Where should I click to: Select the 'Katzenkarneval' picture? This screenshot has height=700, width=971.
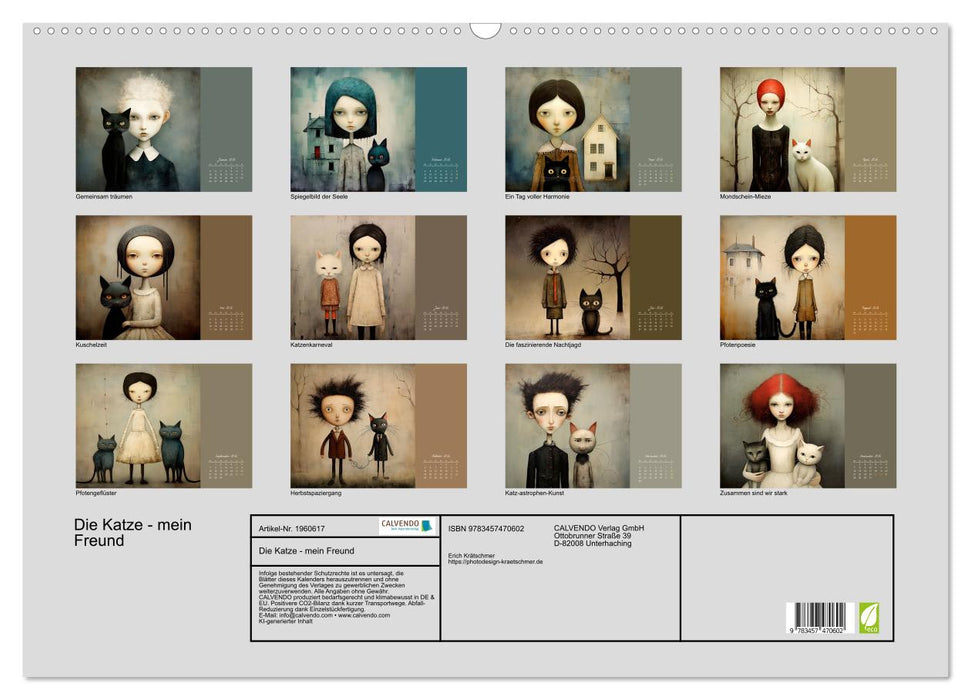(x=353, y=277)
